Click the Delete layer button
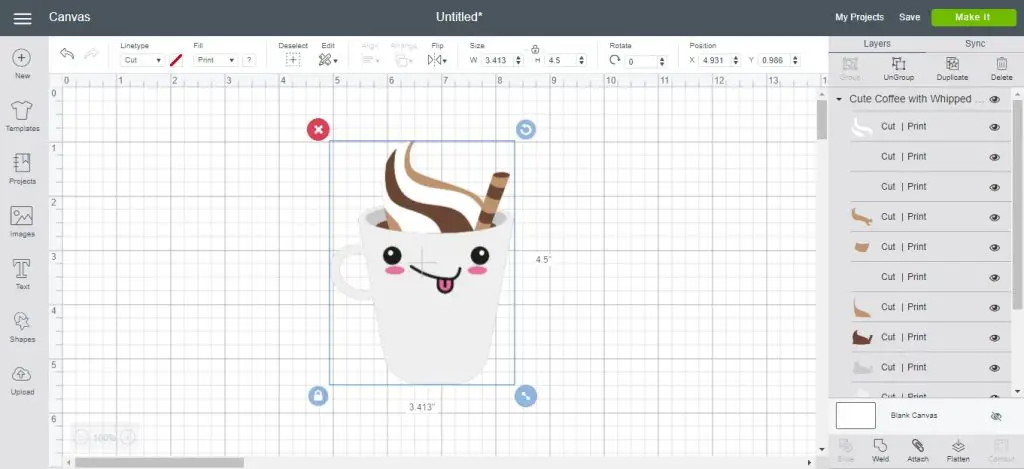The image size is (1024, 469). (1001, 68)
